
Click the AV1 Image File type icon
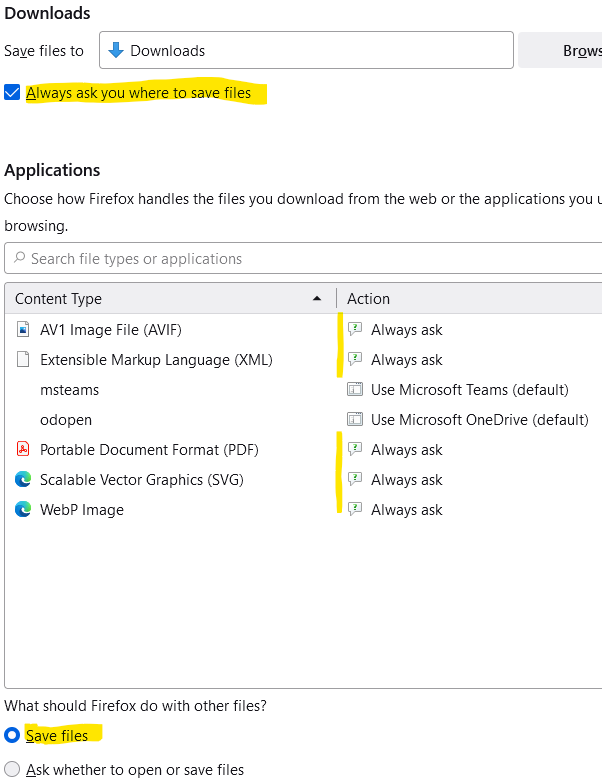pyautogui.click(x=24, y=329)
